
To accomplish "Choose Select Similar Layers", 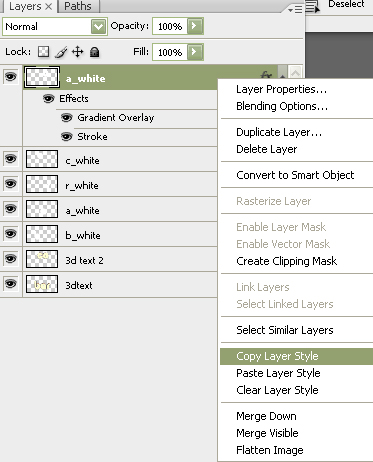I will [285, 330].
